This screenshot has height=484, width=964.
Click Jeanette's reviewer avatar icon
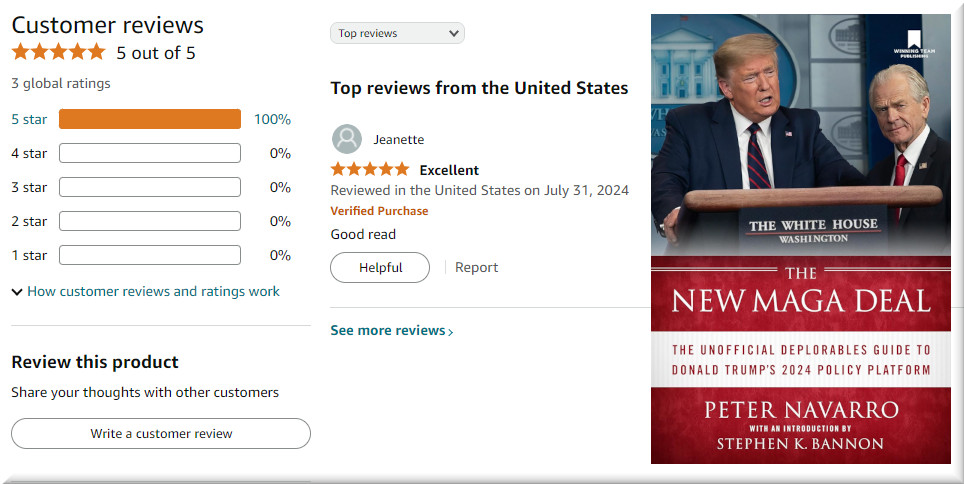[347, 139]
